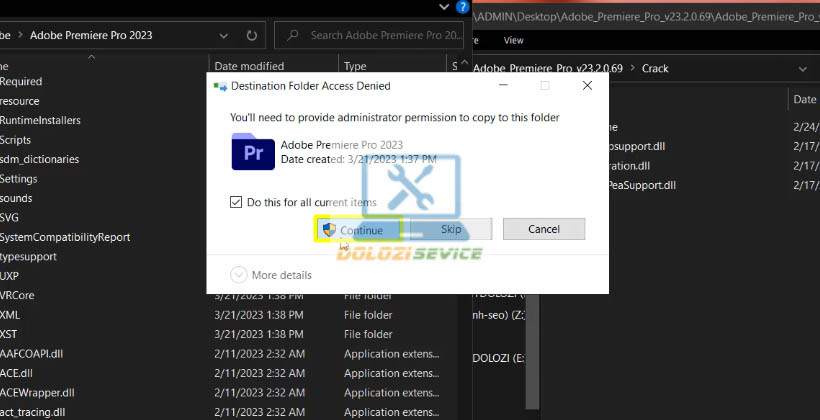
Task: Select the ACEWrapper.dll file
Action: [x=38, y=392]
